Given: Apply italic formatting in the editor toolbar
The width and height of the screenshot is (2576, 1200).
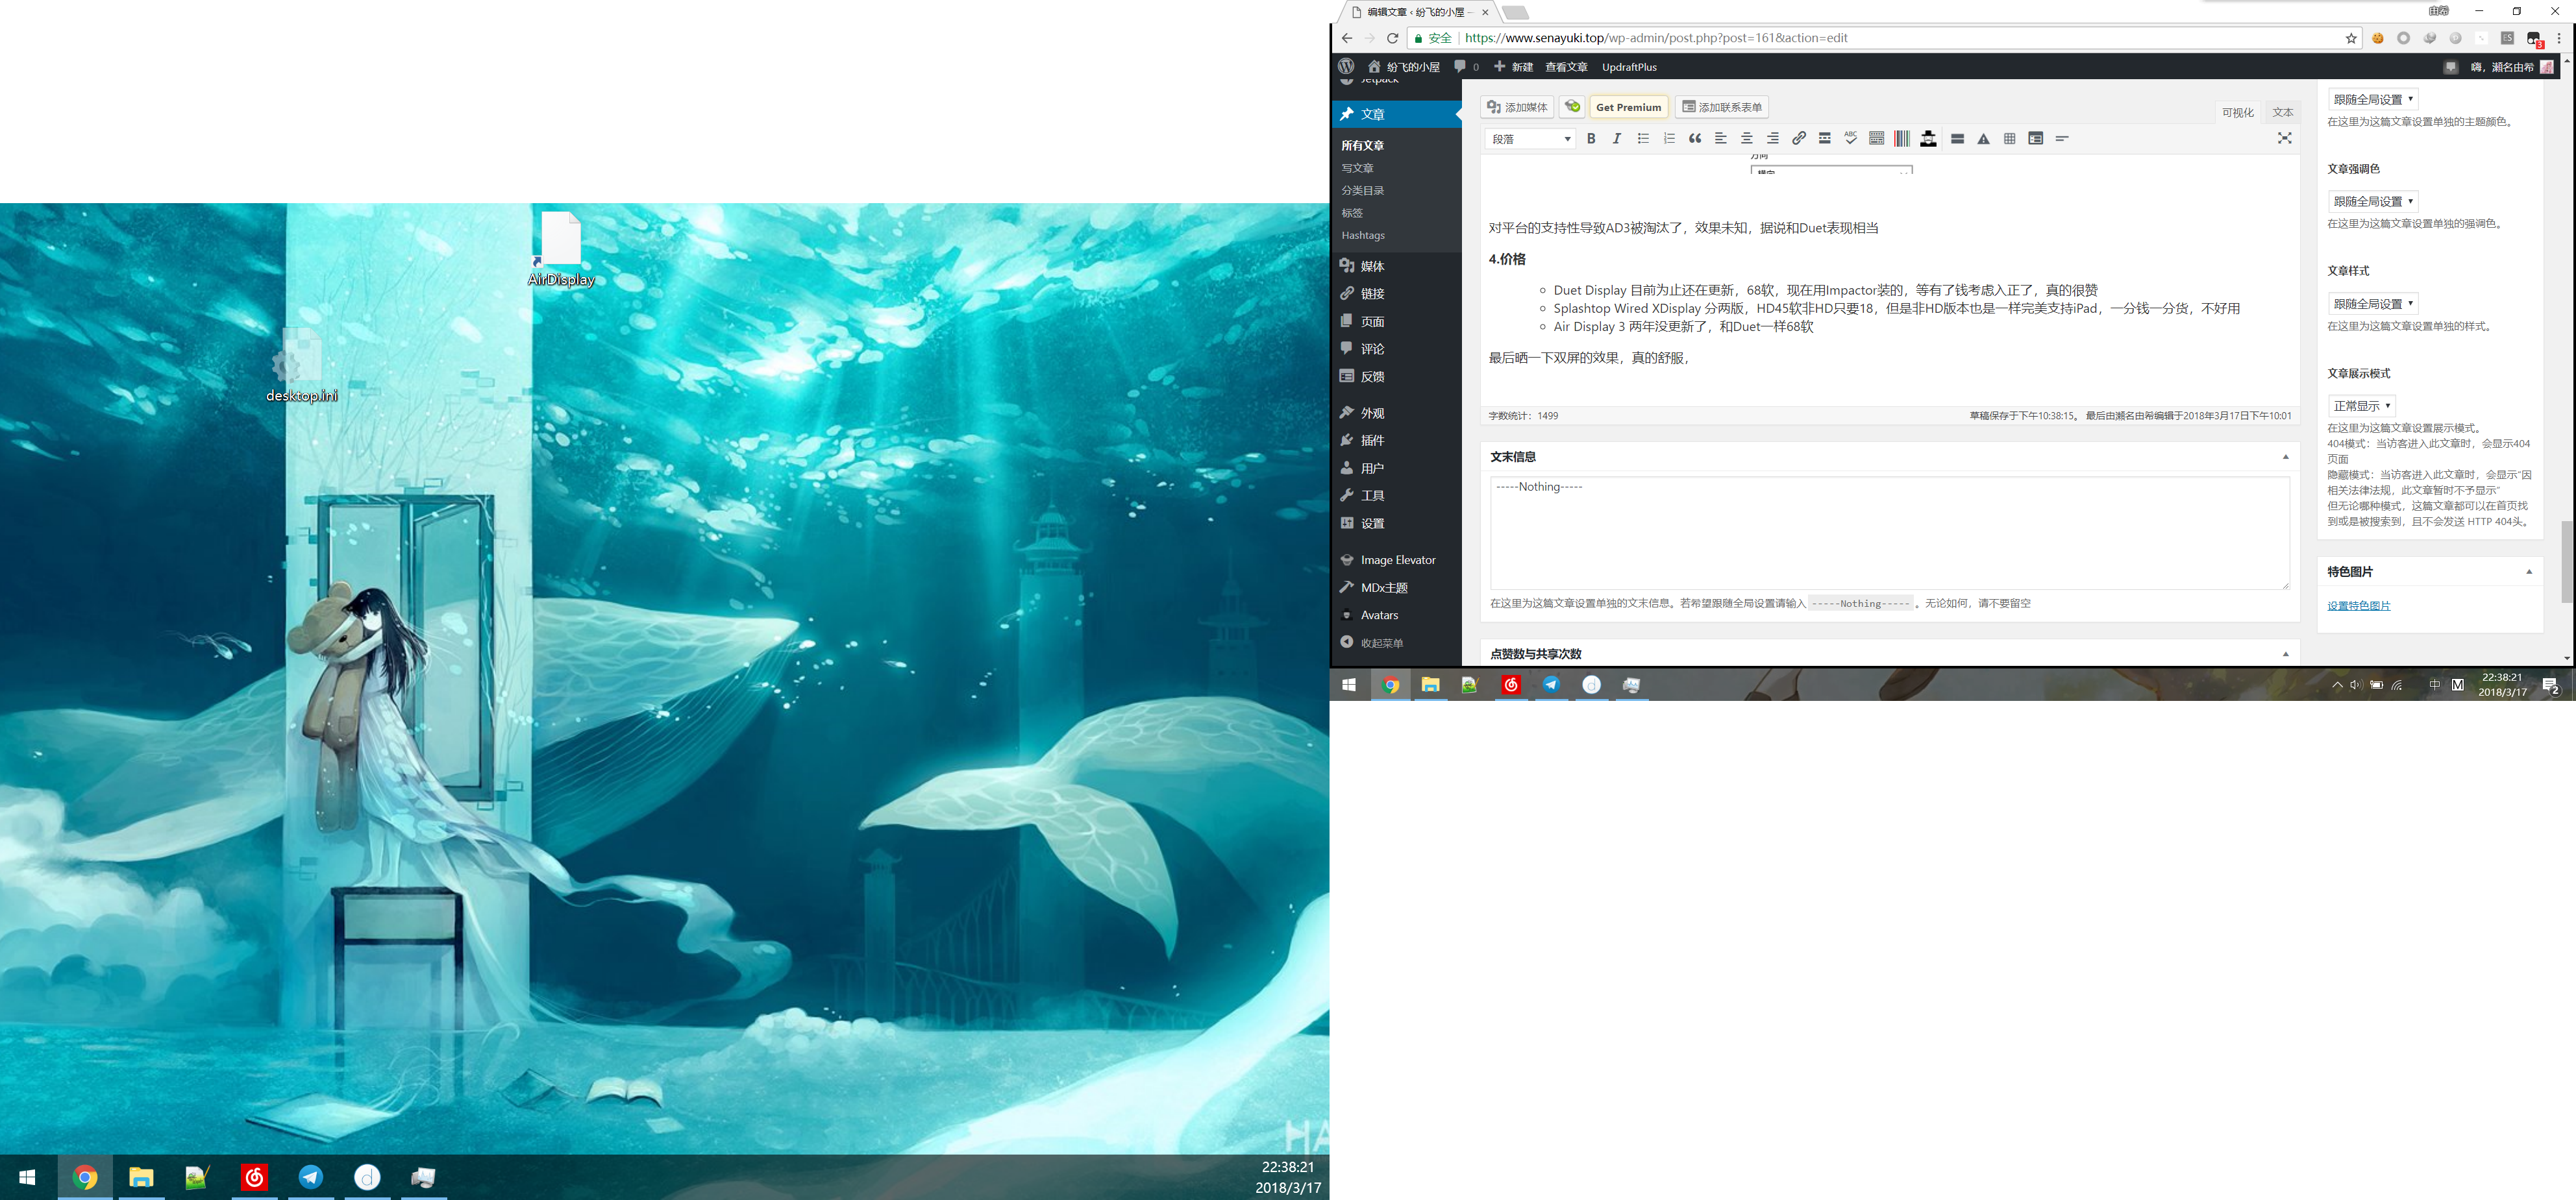Looking at the screenshot, I should 1617,139.
